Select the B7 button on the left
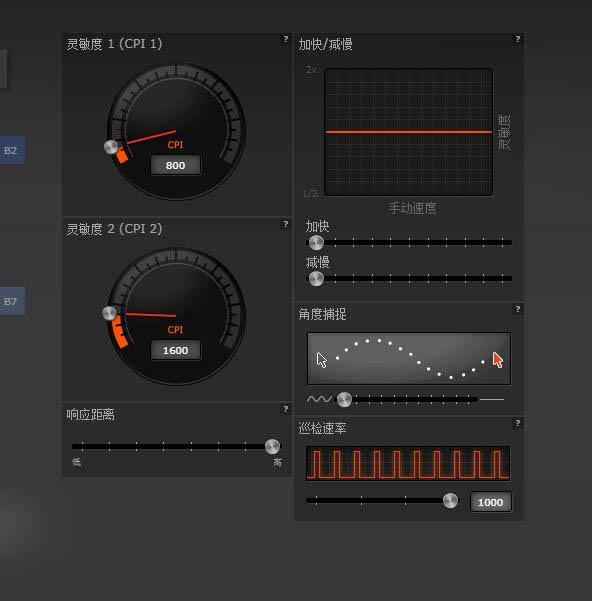The width and height of the screenshot is (592, 601). tap(11, 301)
